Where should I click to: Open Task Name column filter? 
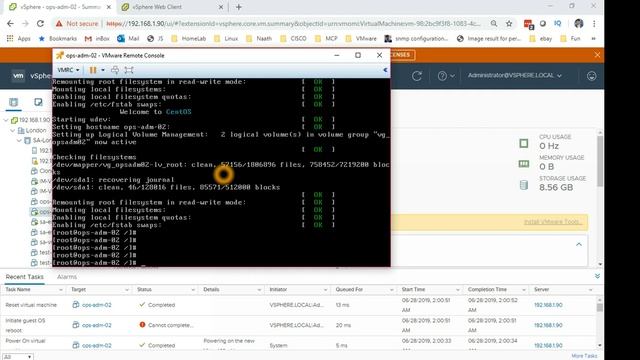tap(61, 290)
